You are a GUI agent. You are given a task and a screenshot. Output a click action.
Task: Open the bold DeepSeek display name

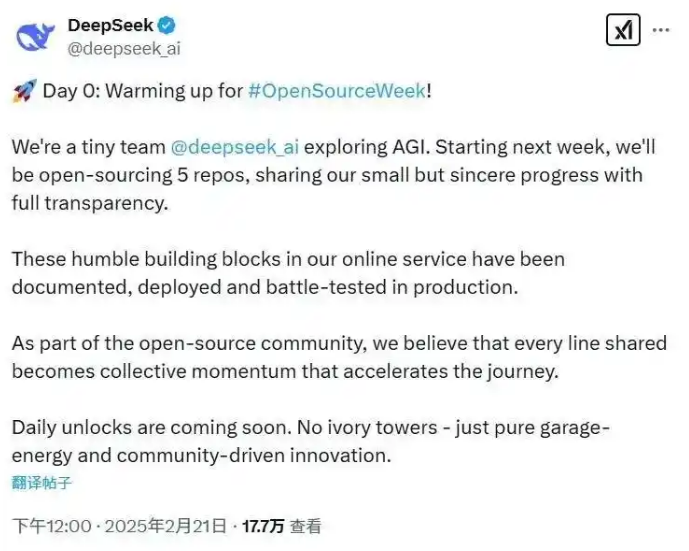[x=110, y=25]
